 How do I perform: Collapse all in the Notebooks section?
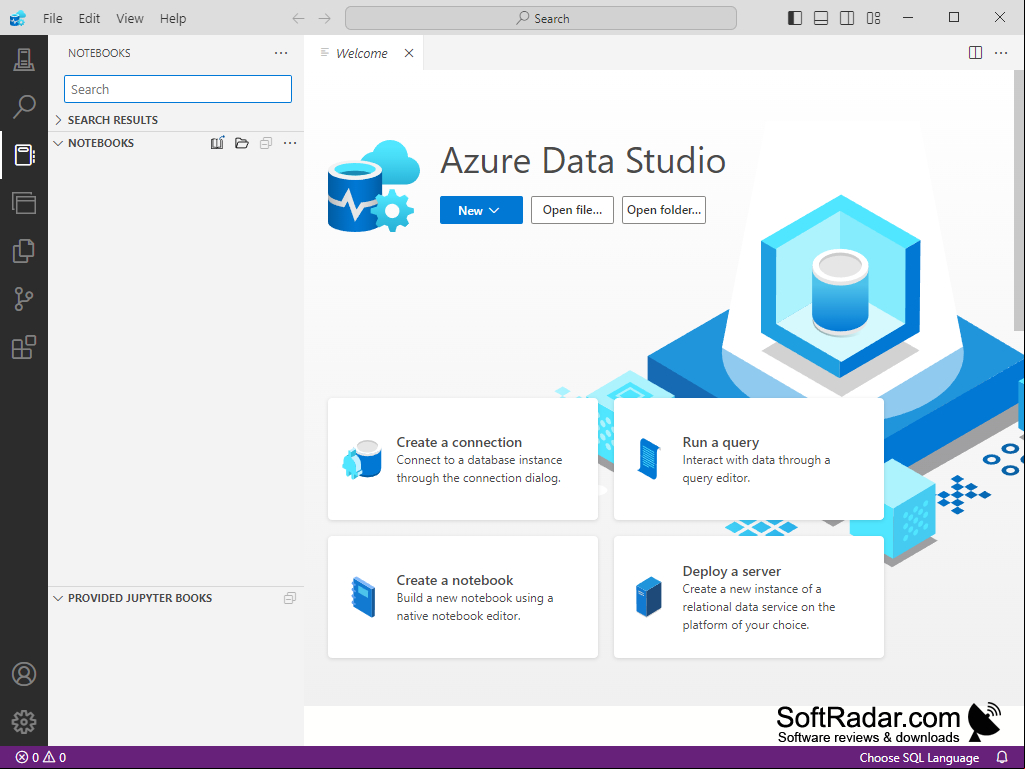click(x=266, y=143)
